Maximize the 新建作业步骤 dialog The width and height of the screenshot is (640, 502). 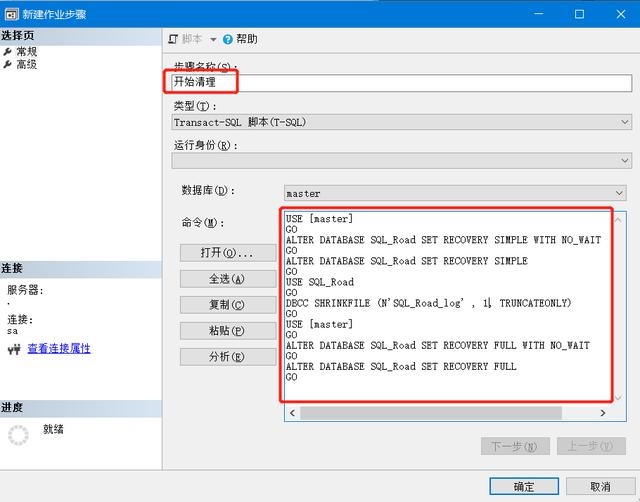[x=579, y=14]
